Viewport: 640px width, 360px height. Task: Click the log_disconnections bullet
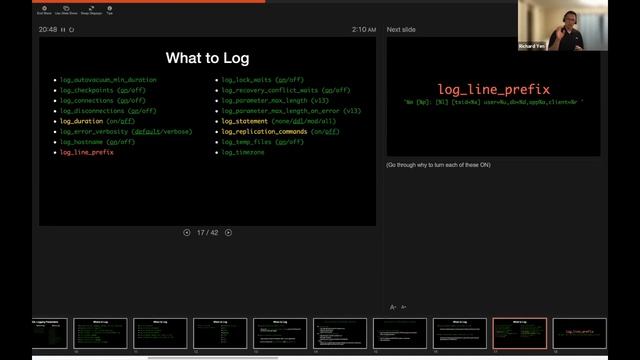[x=108, y=111]
